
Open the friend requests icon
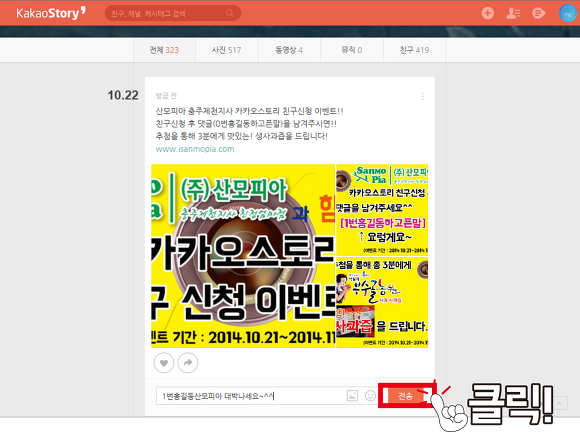[513, 13]
